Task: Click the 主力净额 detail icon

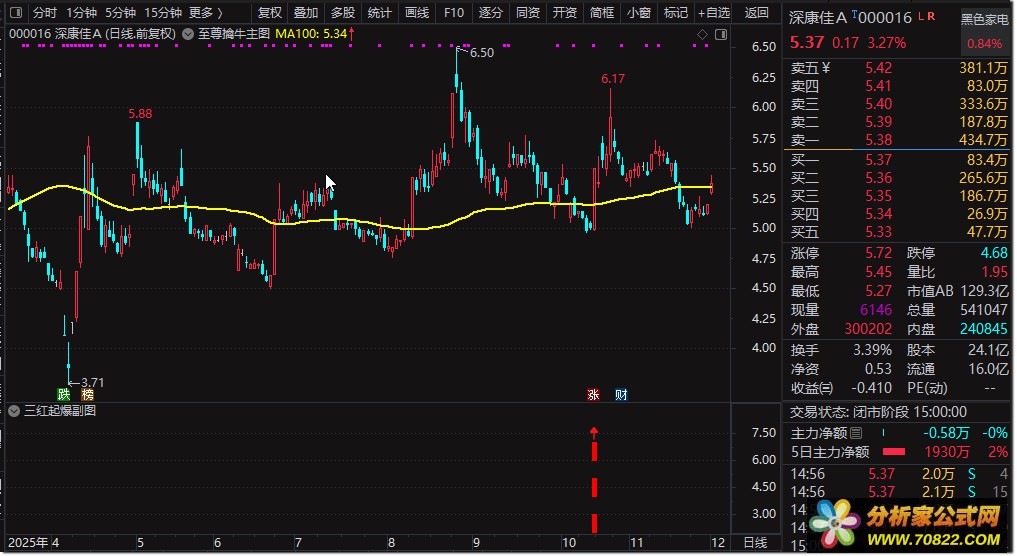Action: tap(857, 433)
